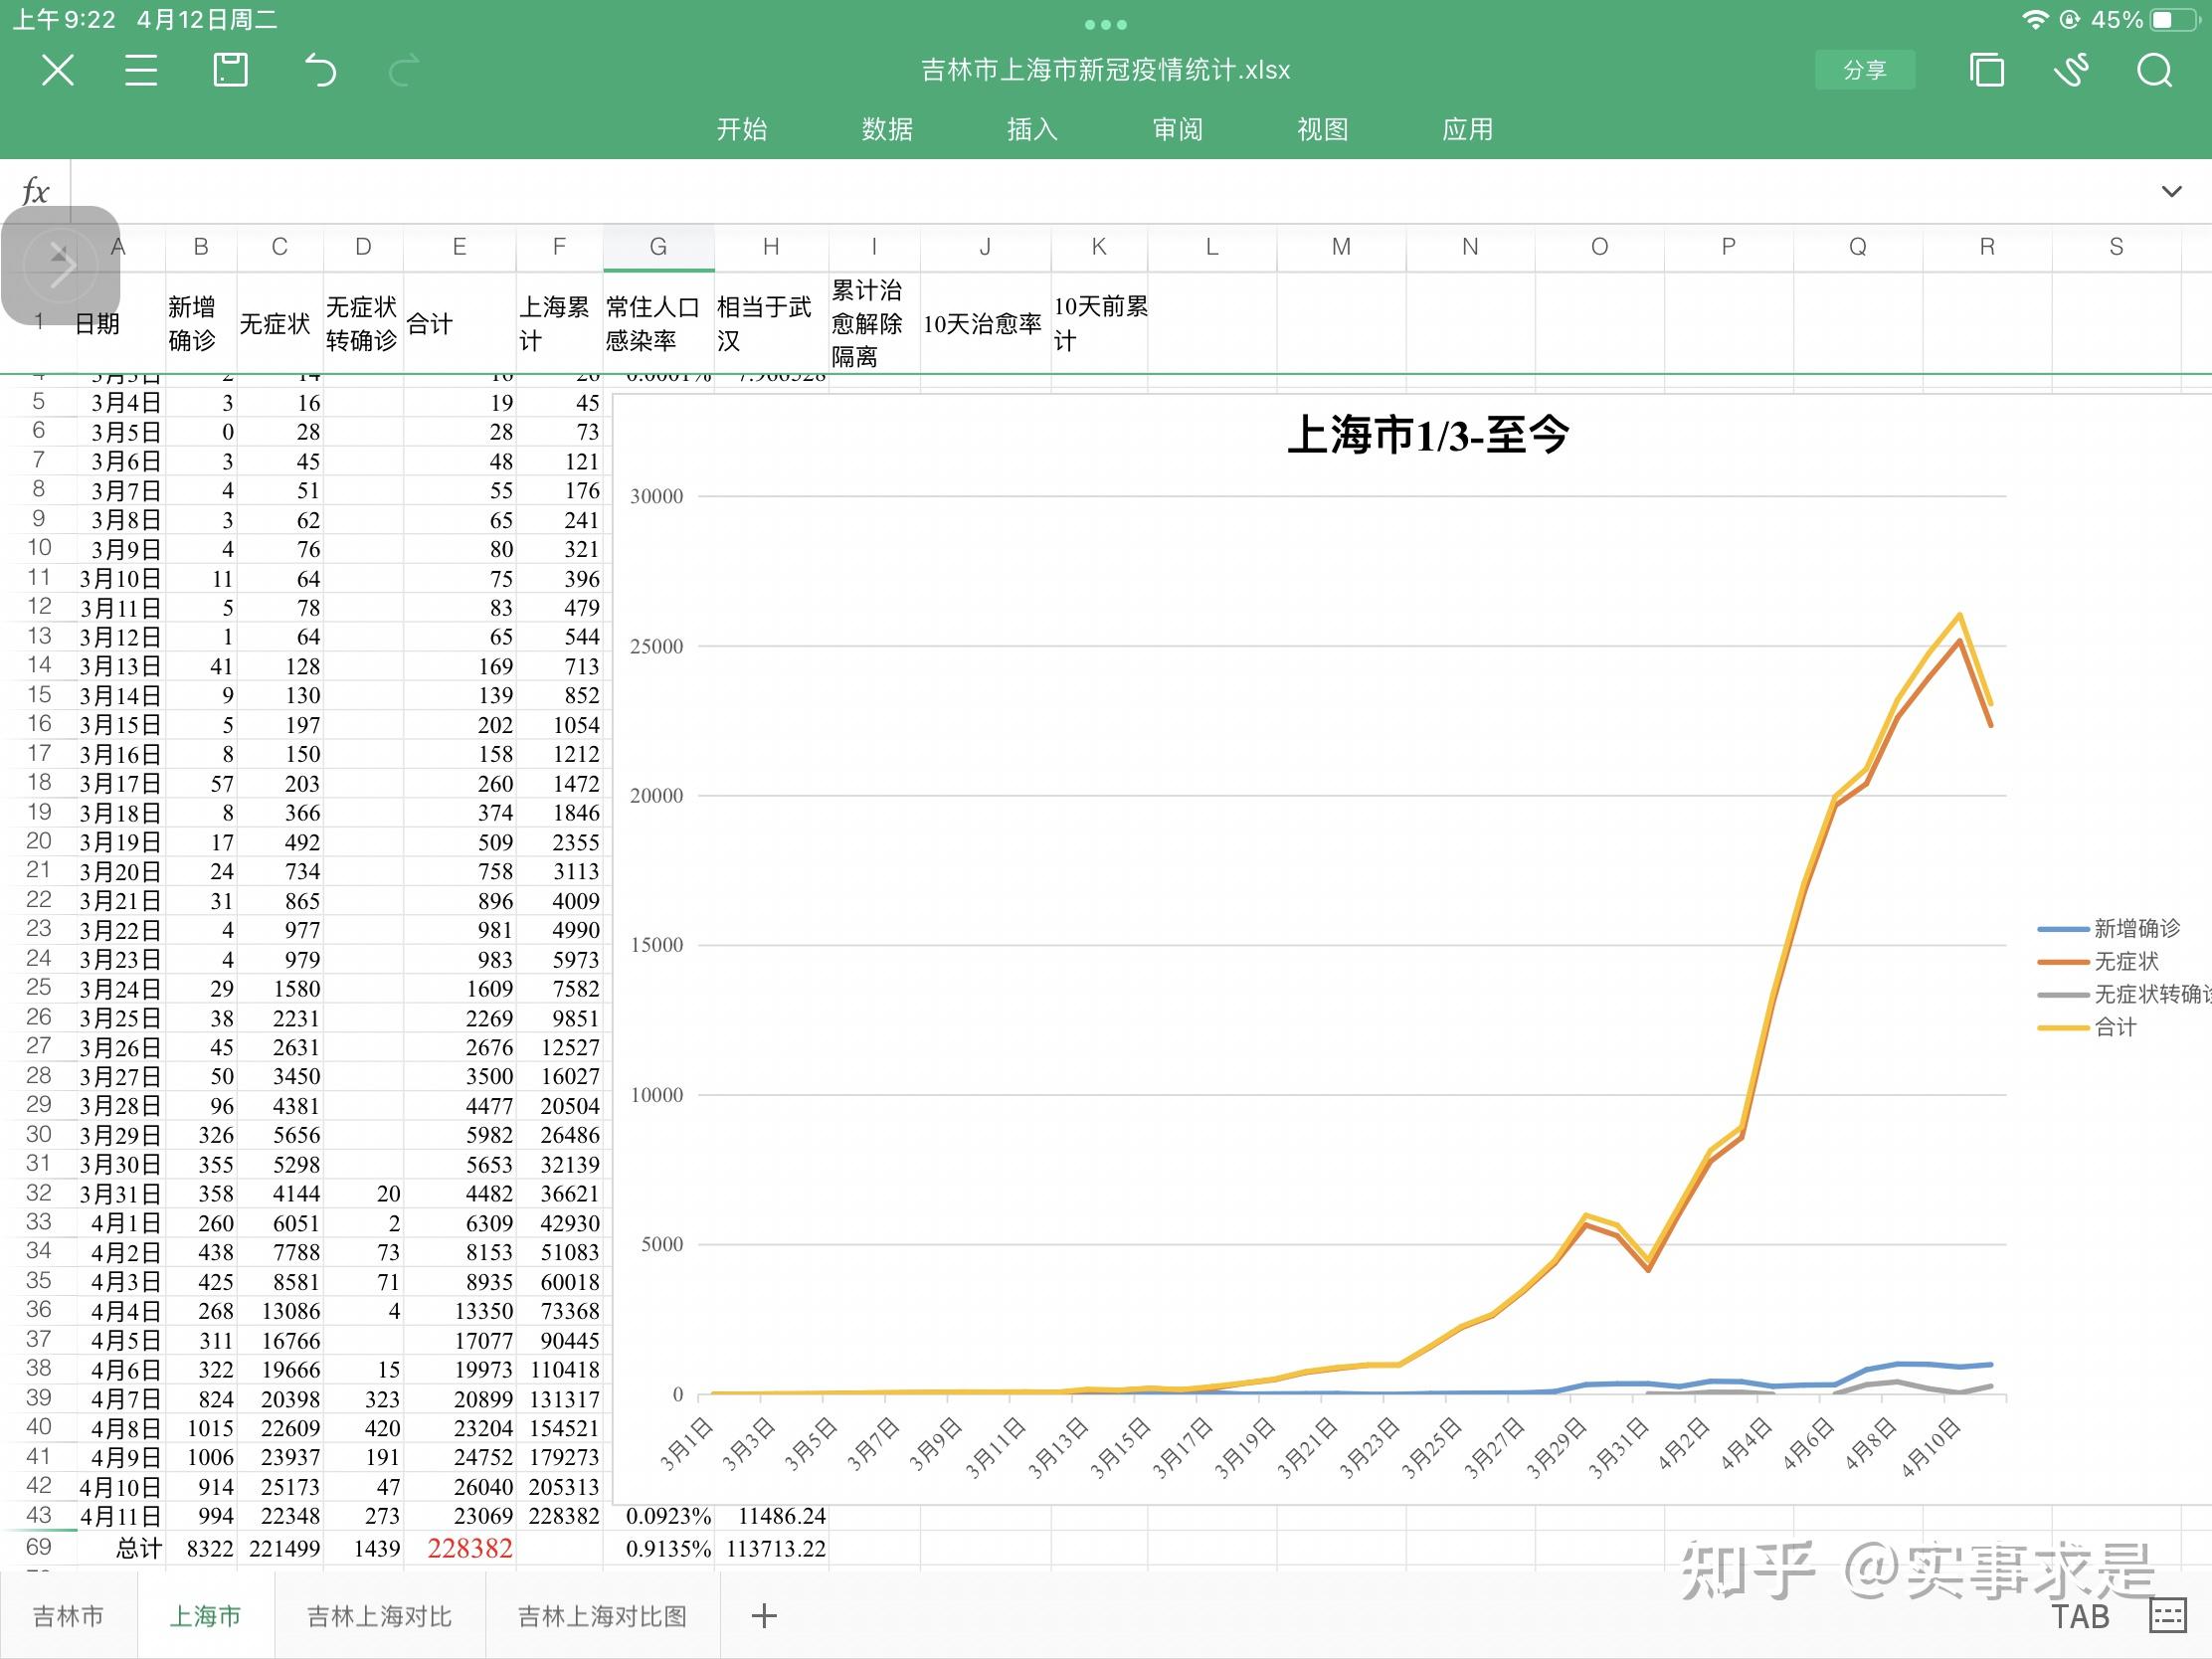Screen dimensions: 2212x1659
Task: Select the chart title 上海市1/3-至今
Action: point(1427,434)
